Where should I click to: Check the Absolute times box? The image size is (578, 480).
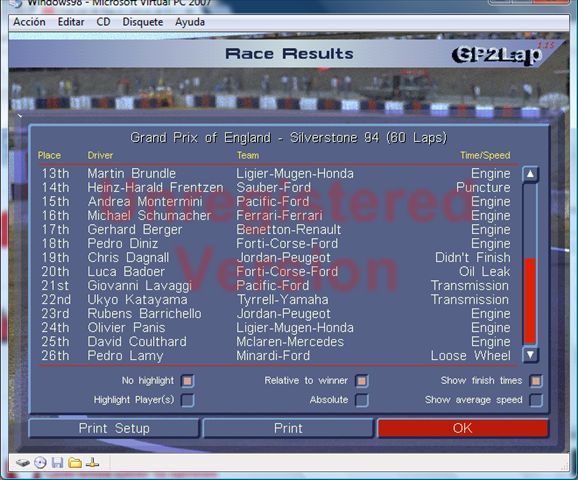[x=362, y=400]
